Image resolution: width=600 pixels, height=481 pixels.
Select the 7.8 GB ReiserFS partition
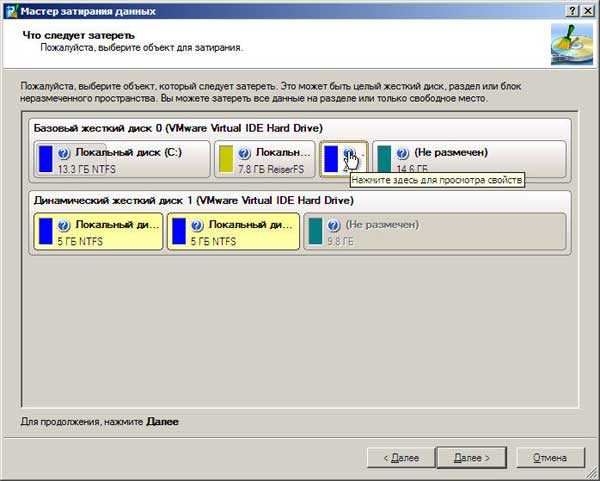pyautogui.click(x=264, y=159)
